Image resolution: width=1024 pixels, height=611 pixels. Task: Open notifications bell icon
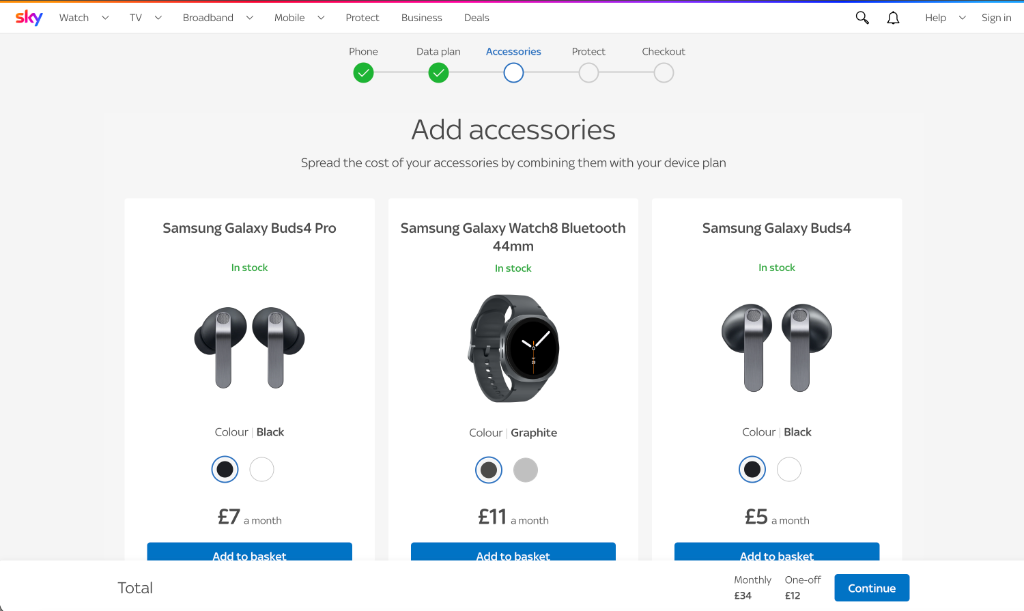point(893,18)
